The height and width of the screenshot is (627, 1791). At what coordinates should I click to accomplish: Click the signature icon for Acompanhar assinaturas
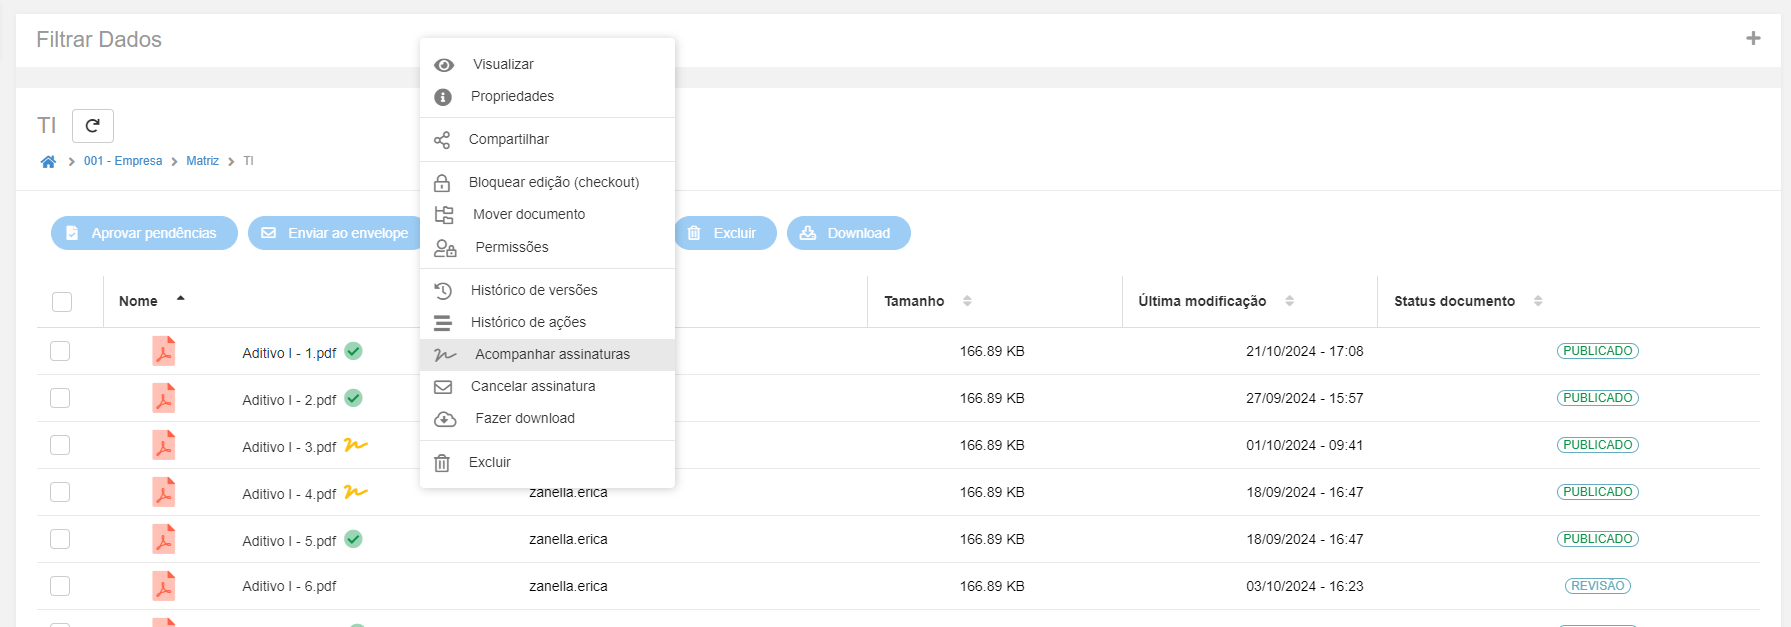click(x=445, y=355)
